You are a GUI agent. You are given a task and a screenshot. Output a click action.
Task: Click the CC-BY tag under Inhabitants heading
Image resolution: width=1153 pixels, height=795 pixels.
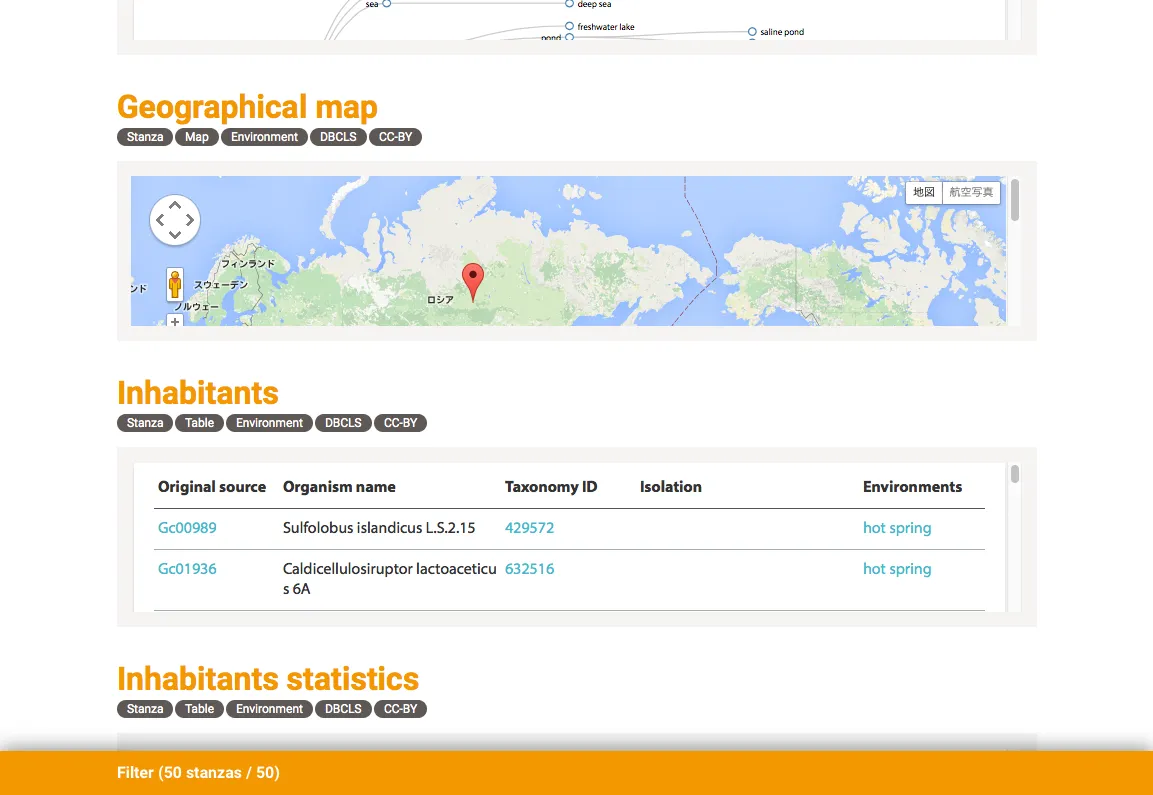tap(401, 423)
